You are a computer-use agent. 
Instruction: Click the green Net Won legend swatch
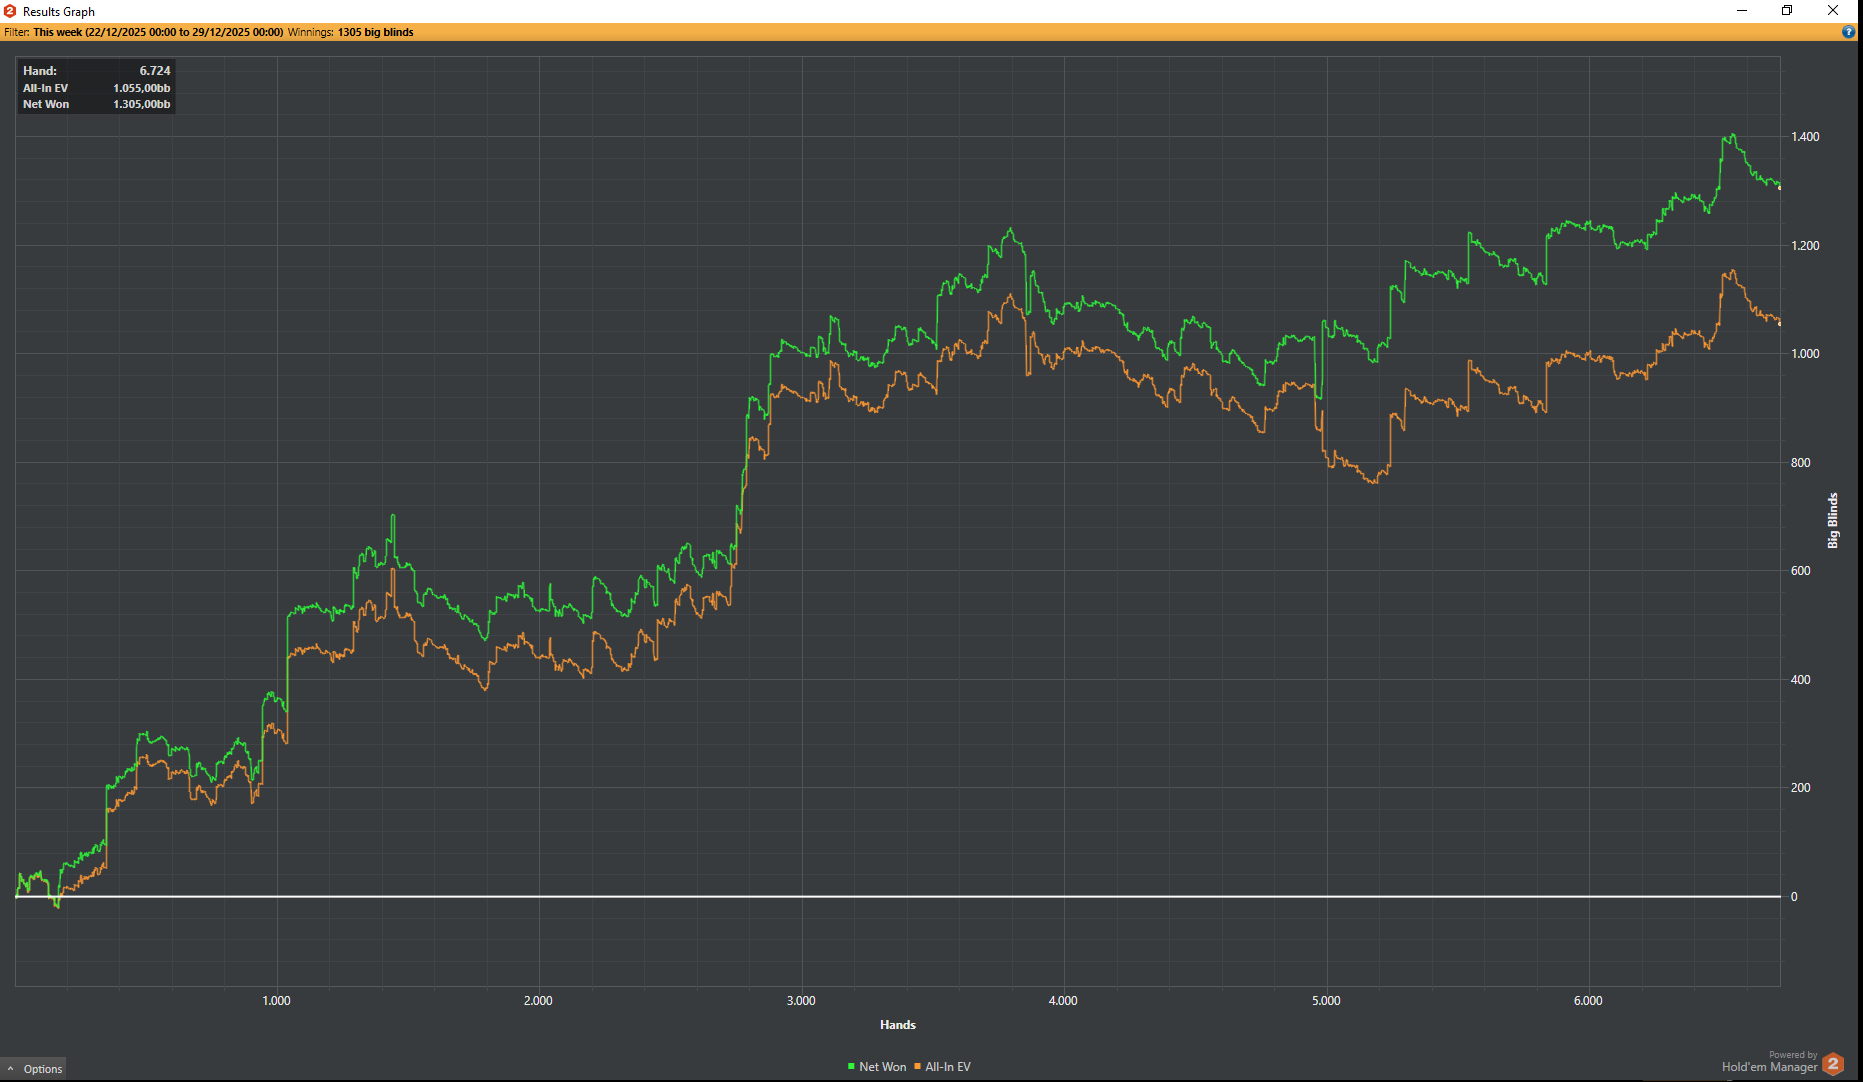click(x=851, y=1067)
